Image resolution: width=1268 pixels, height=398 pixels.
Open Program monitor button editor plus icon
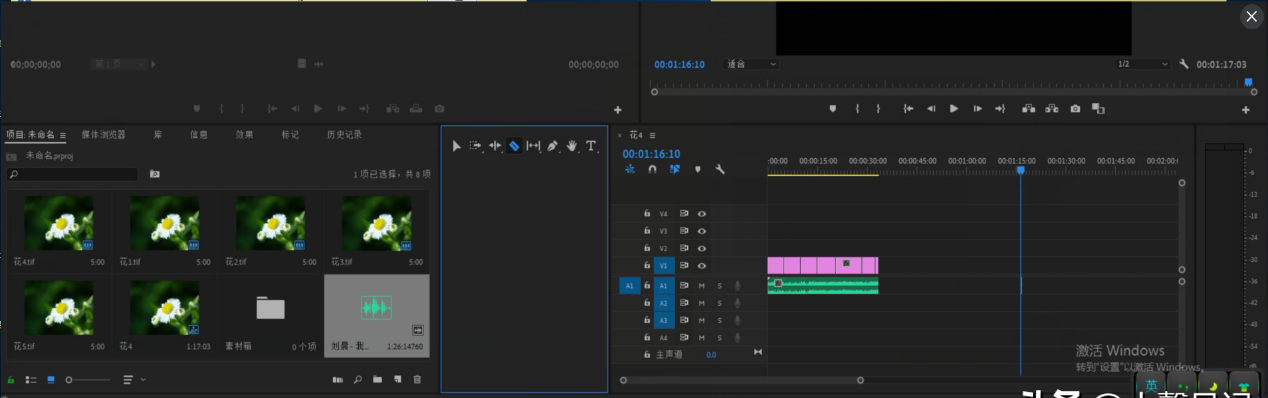tap(1245, 110)
